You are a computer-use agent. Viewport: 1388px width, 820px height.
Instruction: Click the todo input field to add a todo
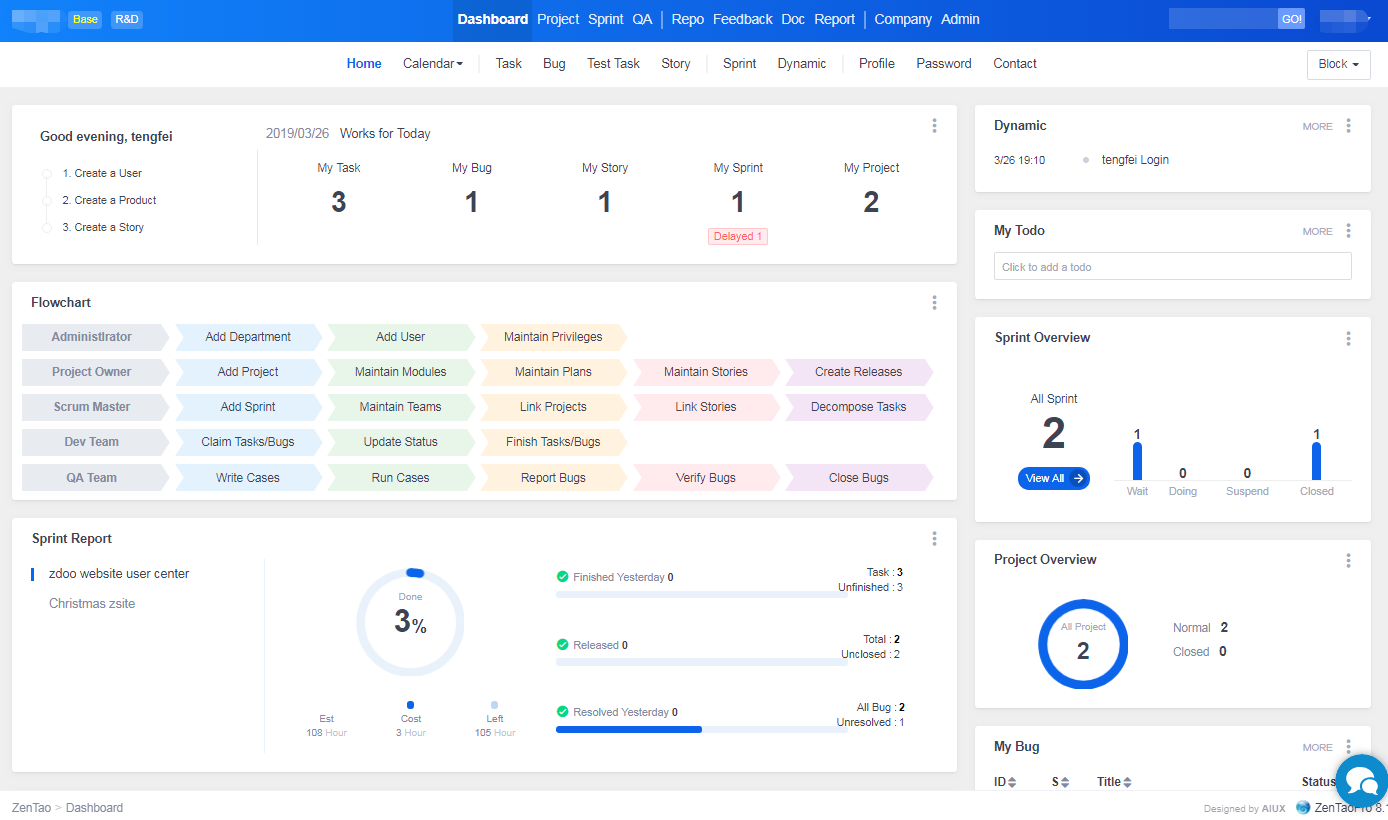[1172, 266]
